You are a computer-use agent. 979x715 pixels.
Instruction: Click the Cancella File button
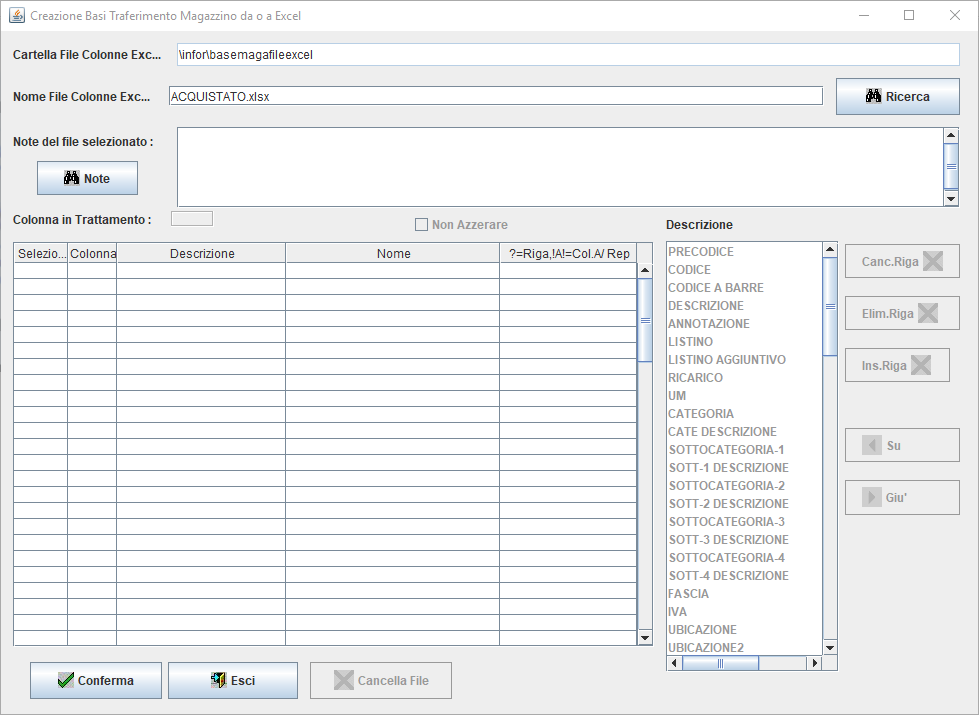380,680
